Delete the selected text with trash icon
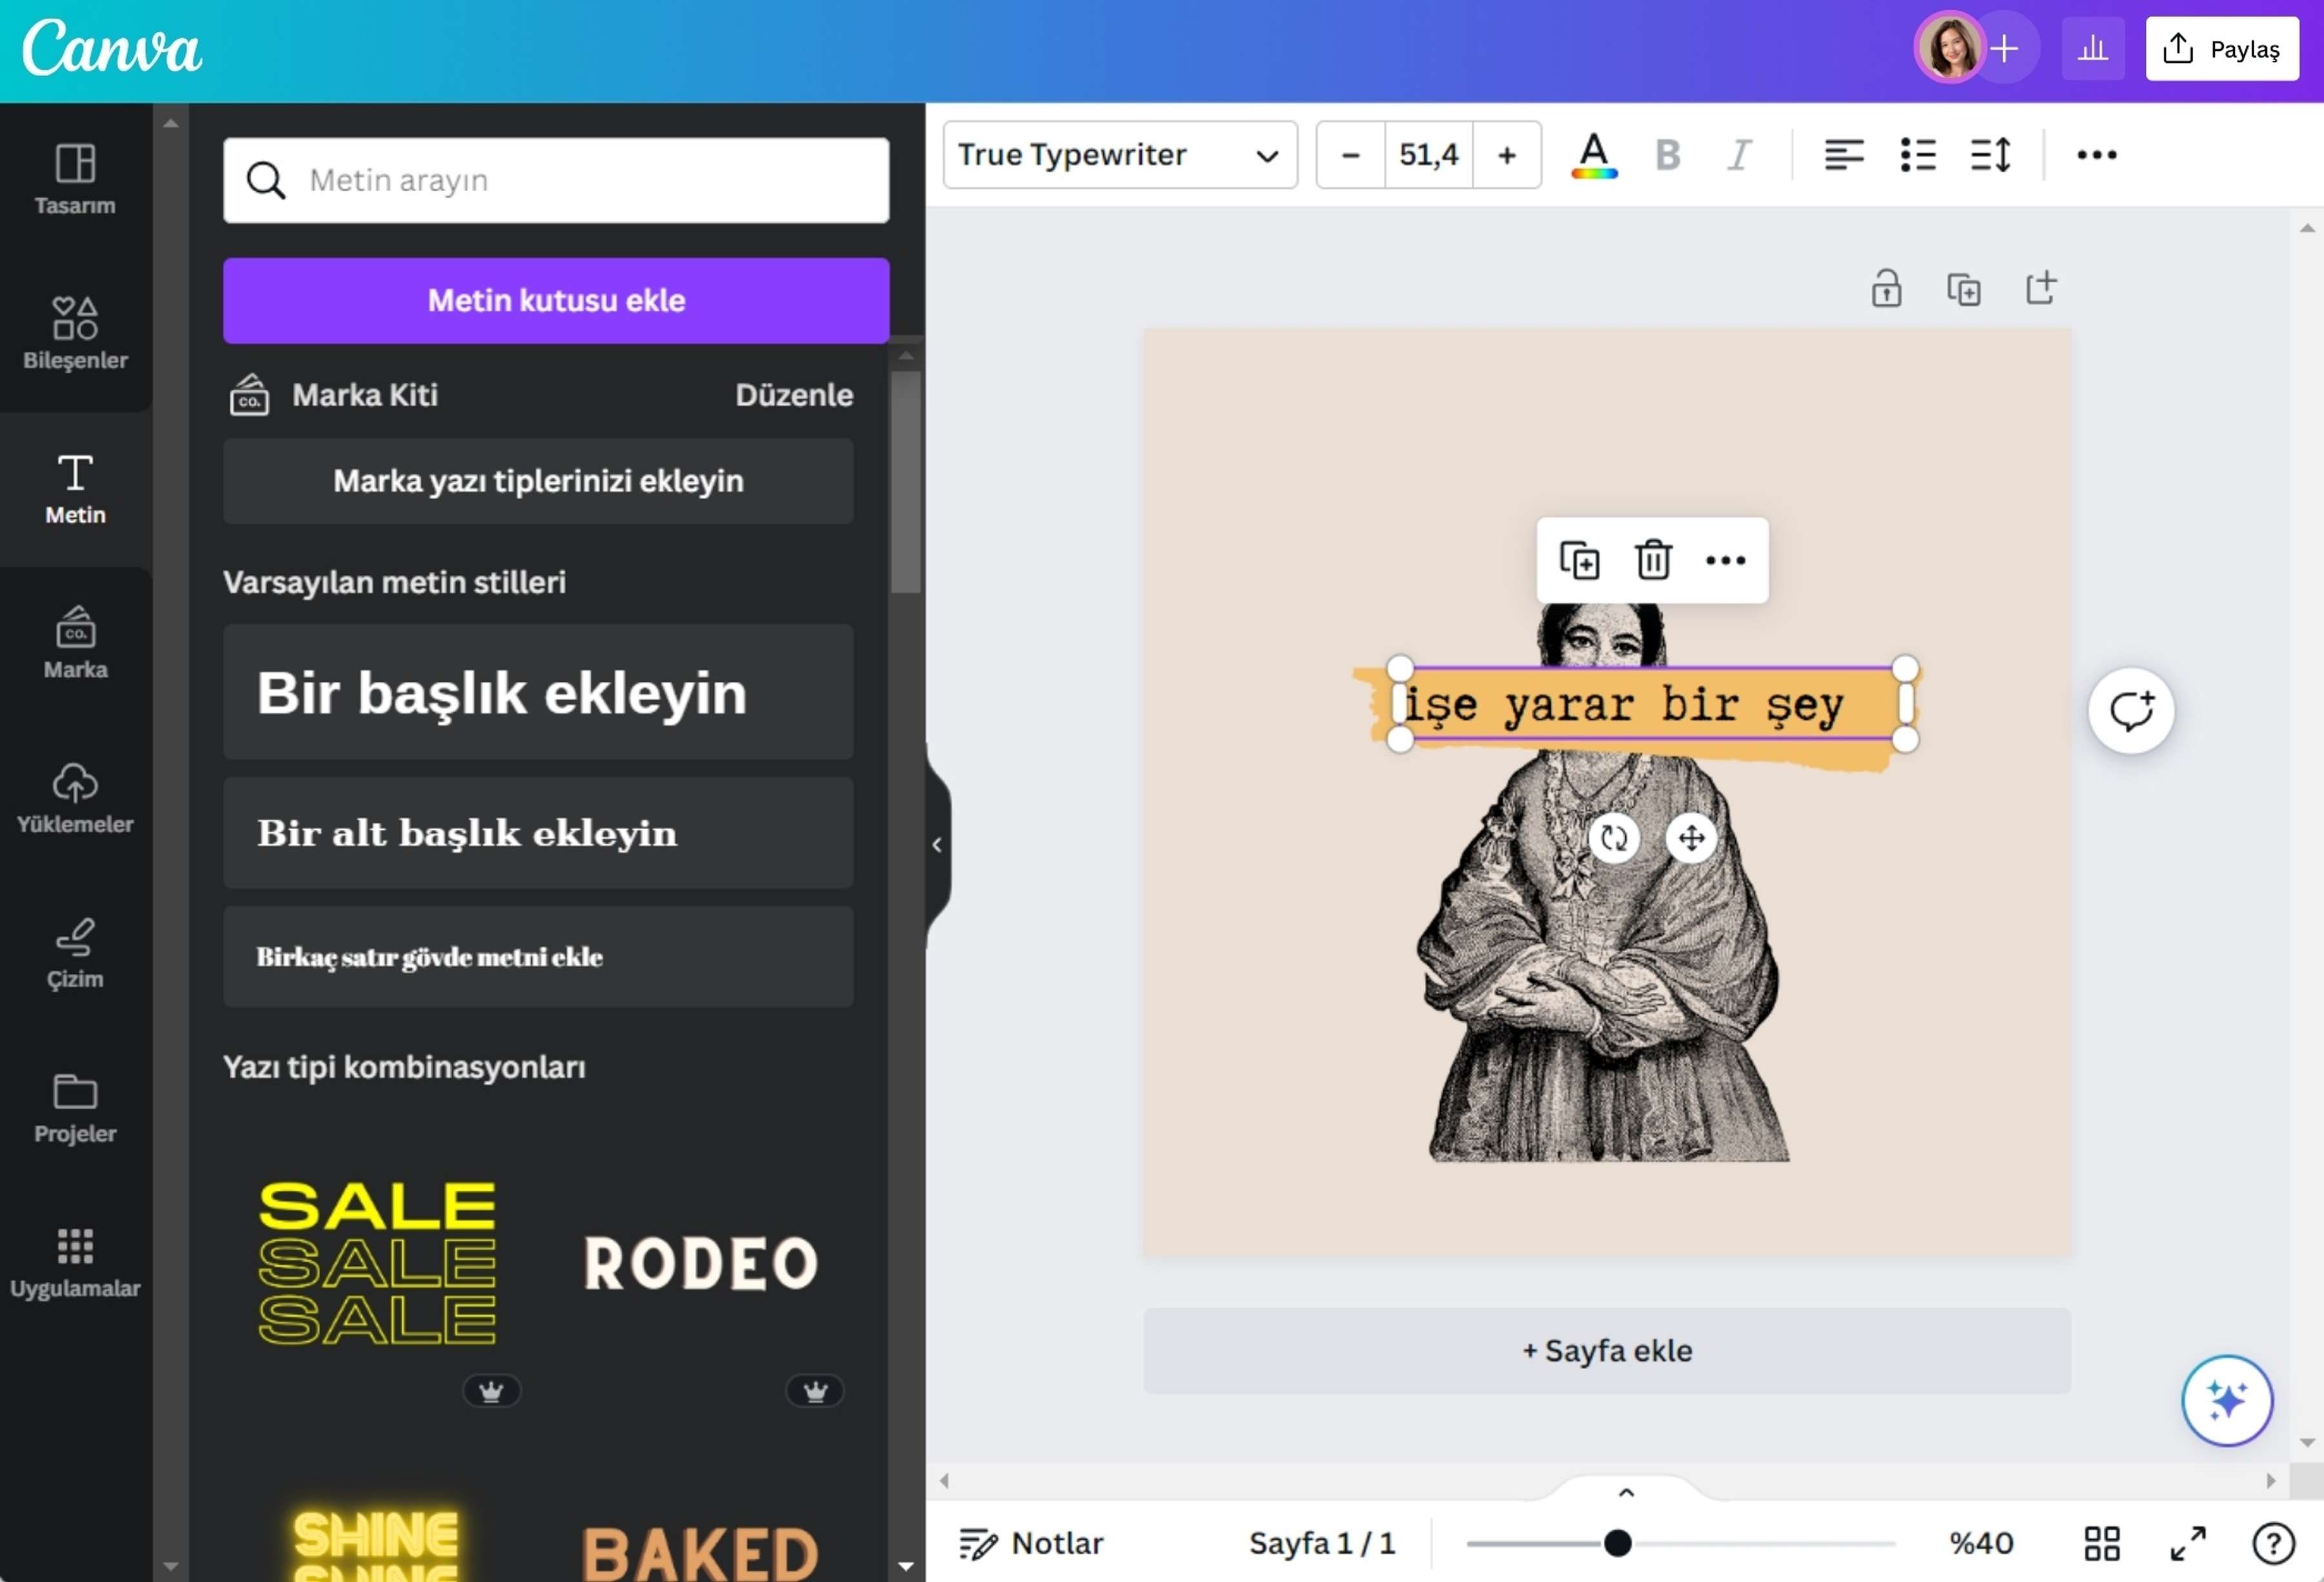Viewport: 2324px width, 1582px height. click(x=1653, y=560)
